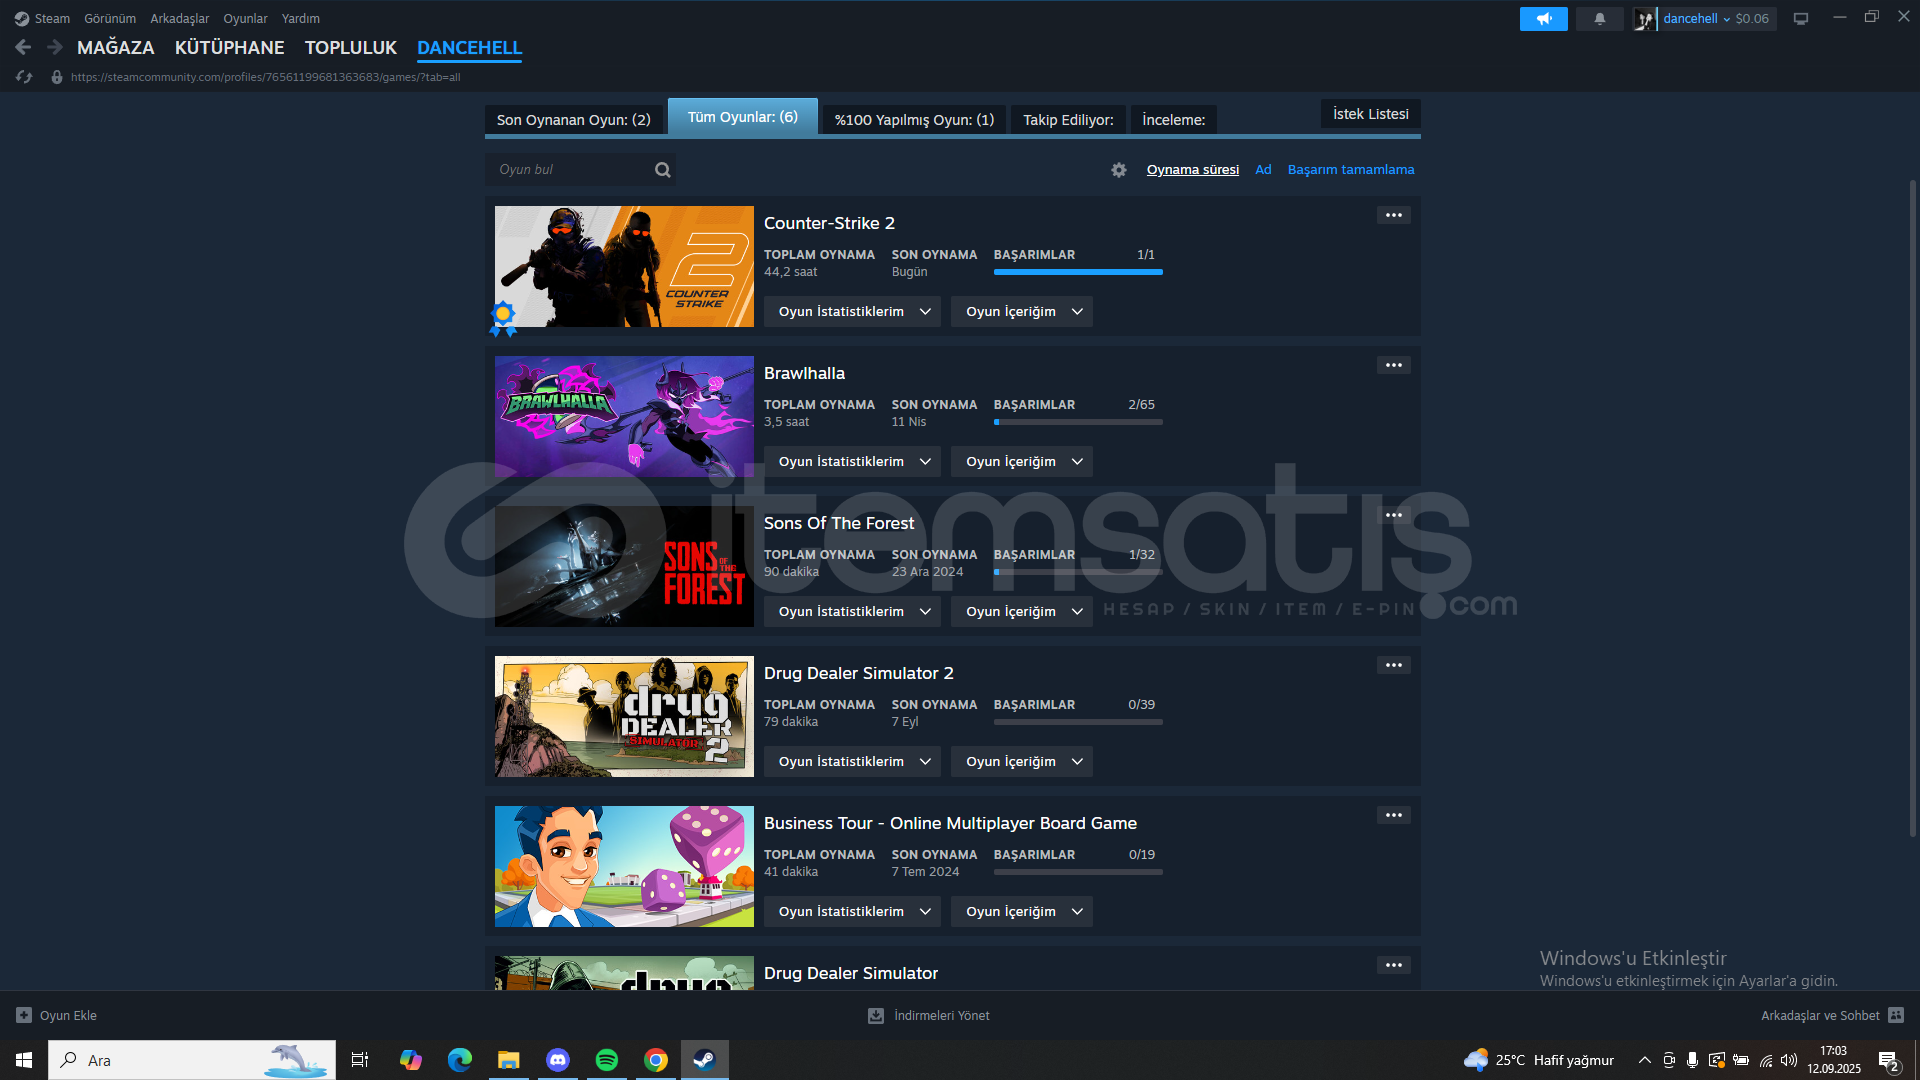Switch to Son Oynanan Oyun tab
The height and width of the screenshot is (1080, 1920).
click(574, 120)
